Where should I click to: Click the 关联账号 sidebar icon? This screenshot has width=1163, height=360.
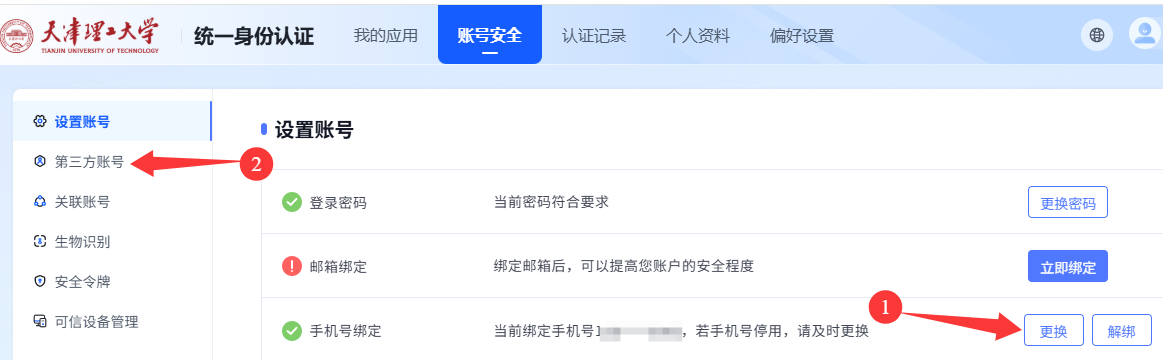click(41, 202)
